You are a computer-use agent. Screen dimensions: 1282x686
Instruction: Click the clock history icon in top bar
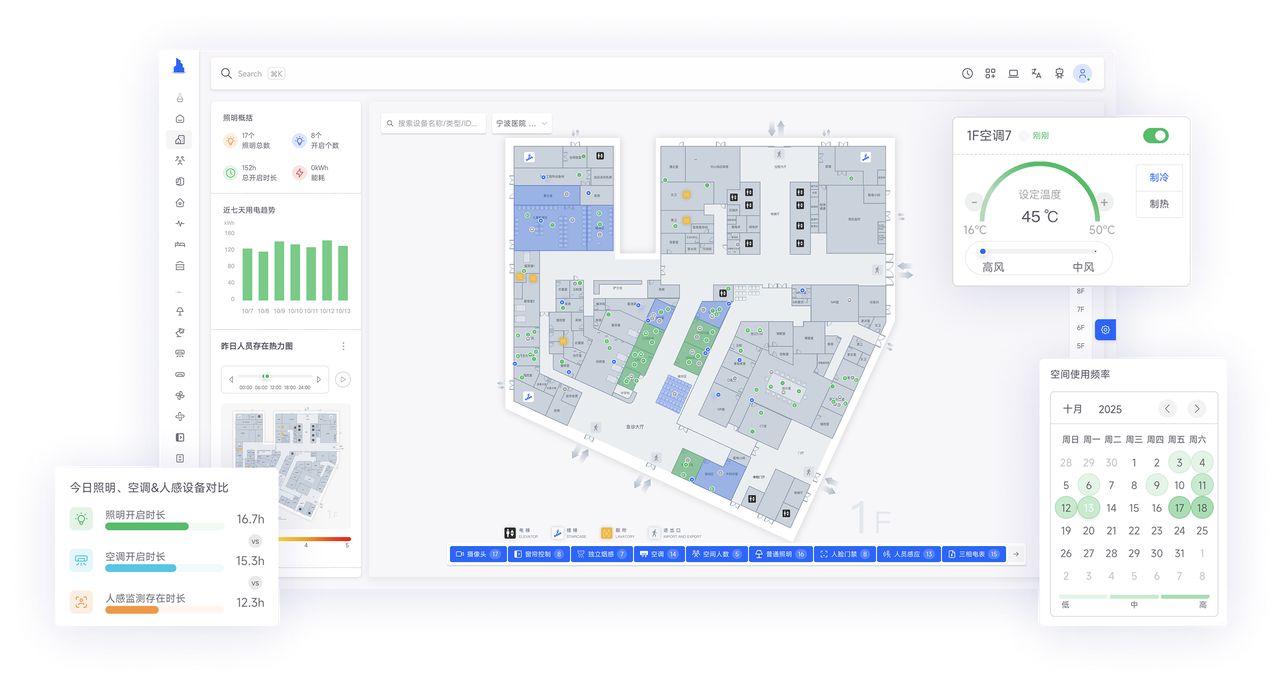pyautogui.click(x=967, y=74)
